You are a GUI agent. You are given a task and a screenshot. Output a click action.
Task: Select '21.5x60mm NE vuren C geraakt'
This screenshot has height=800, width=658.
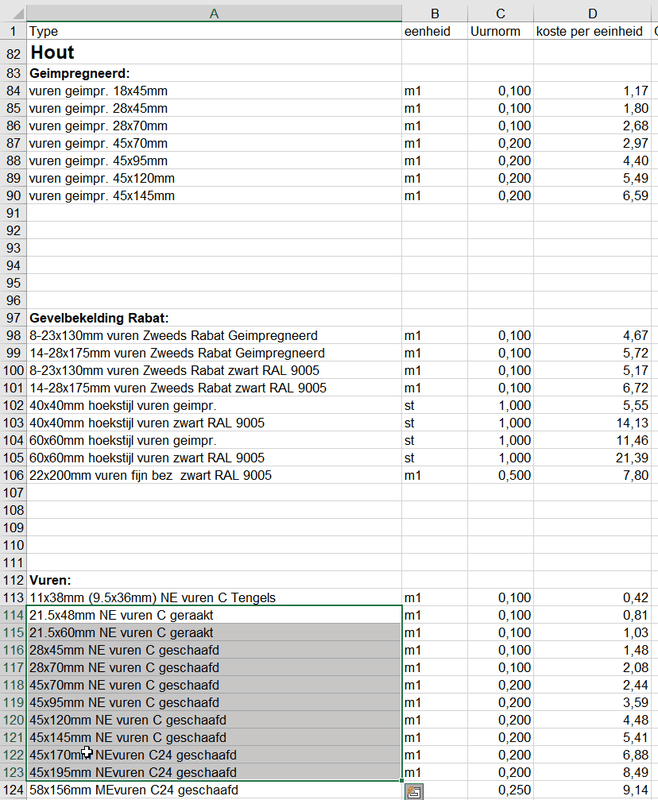pos(214,633)
